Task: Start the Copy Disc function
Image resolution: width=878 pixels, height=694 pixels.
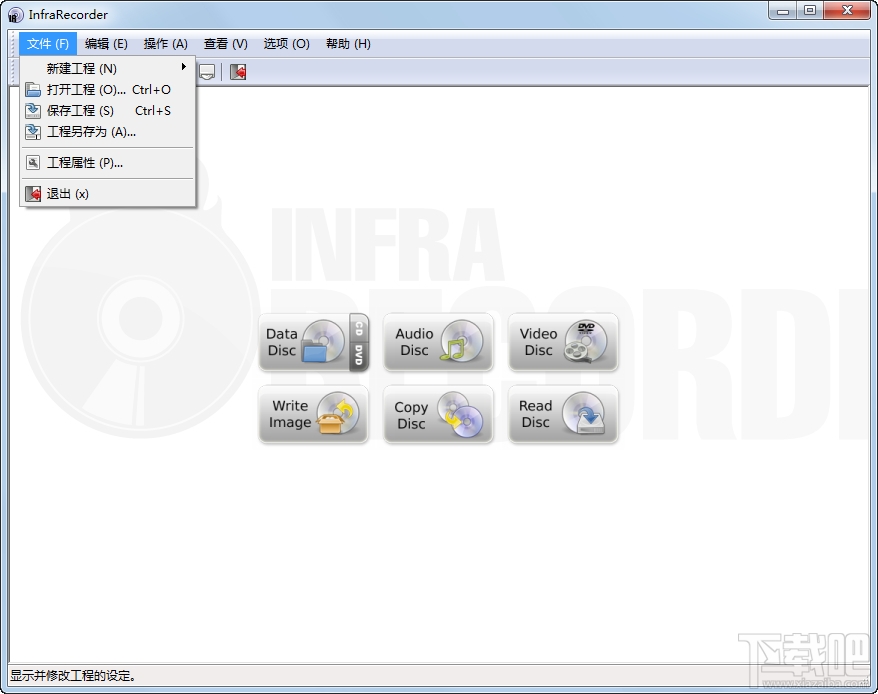Action: [438, 415]
